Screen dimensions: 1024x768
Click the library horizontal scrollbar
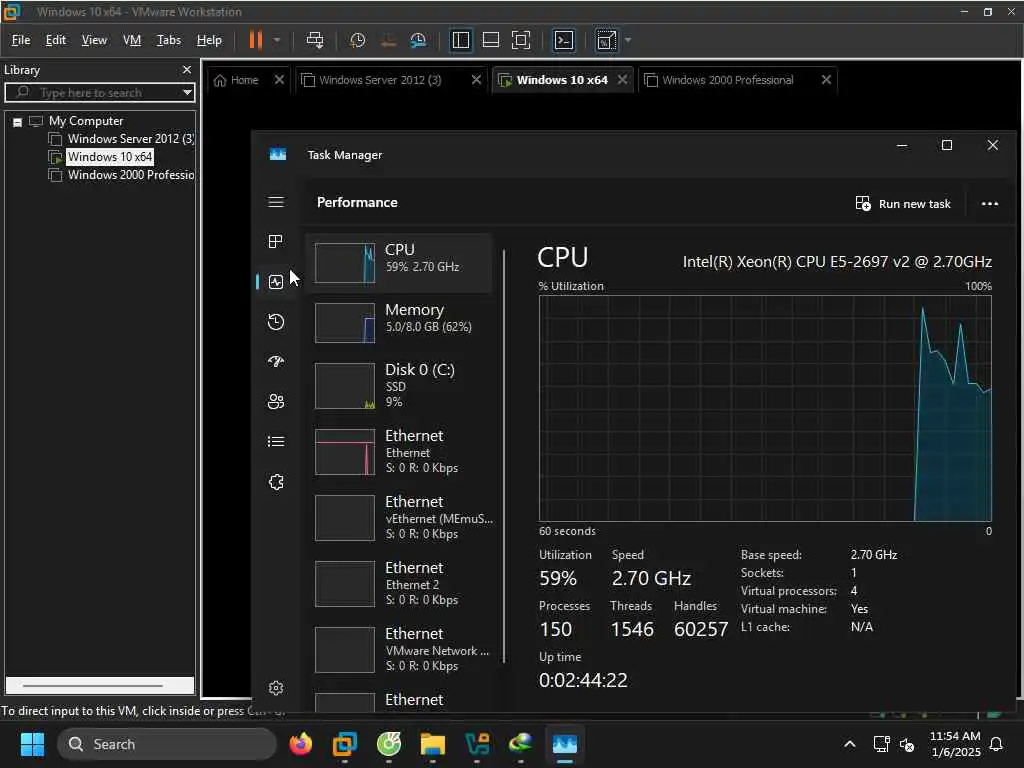click(x=92, y=686)
